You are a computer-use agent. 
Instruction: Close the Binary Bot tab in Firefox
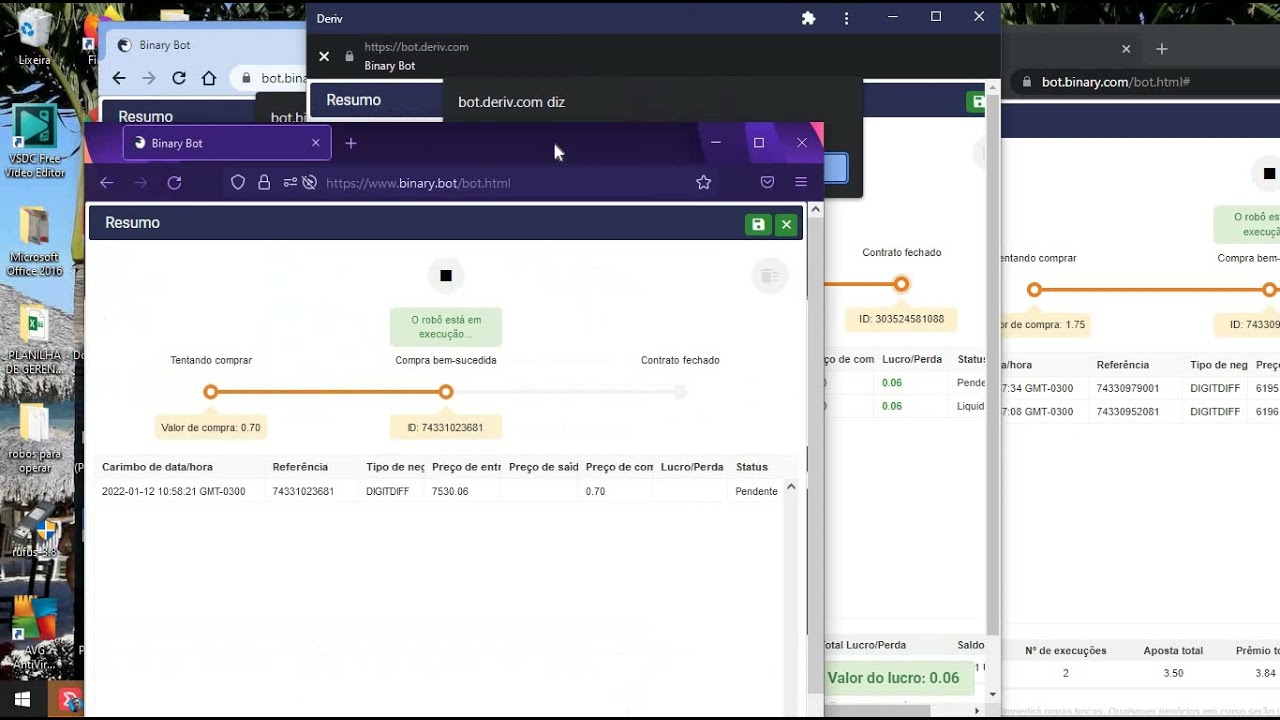click(316, 143)
